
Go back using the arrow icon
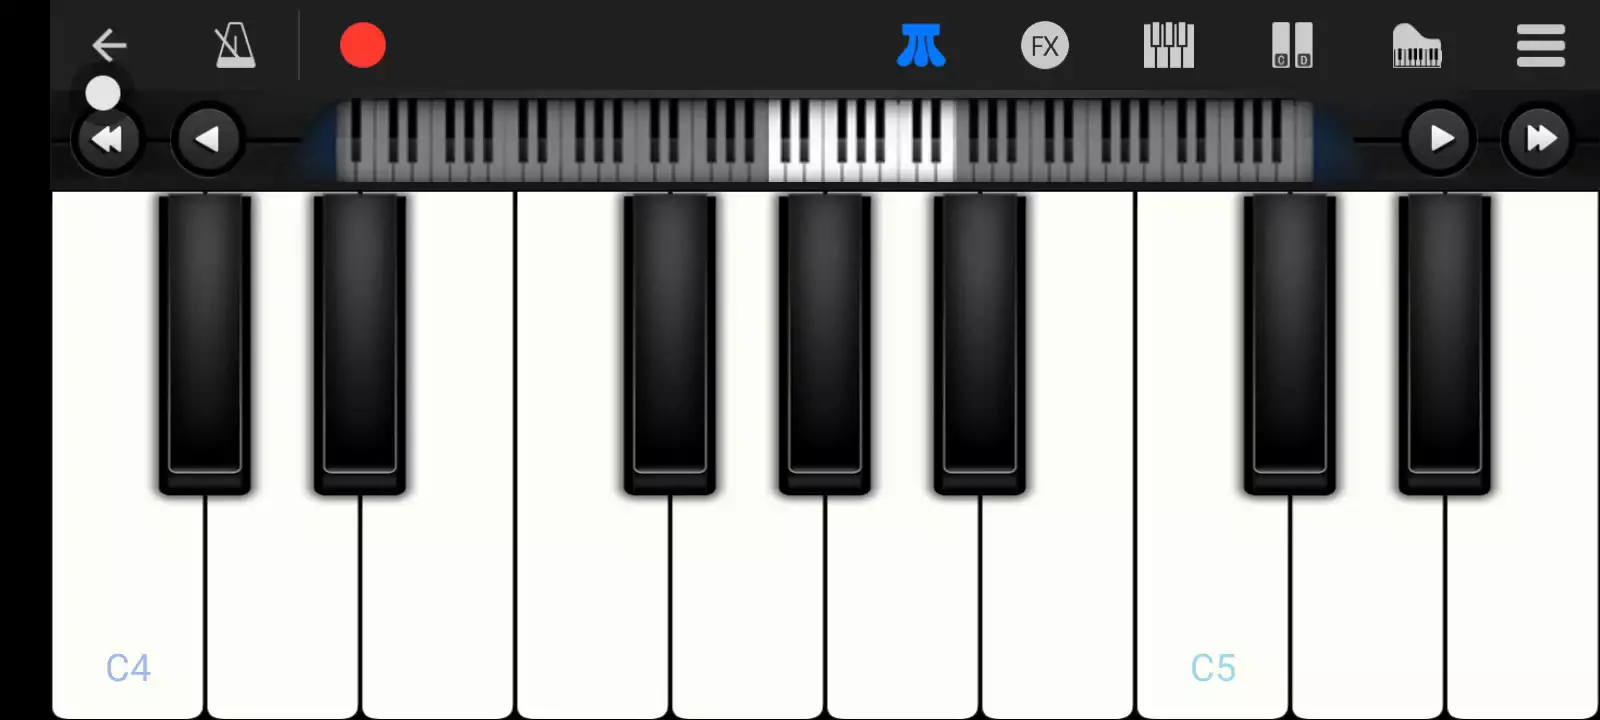109,45
